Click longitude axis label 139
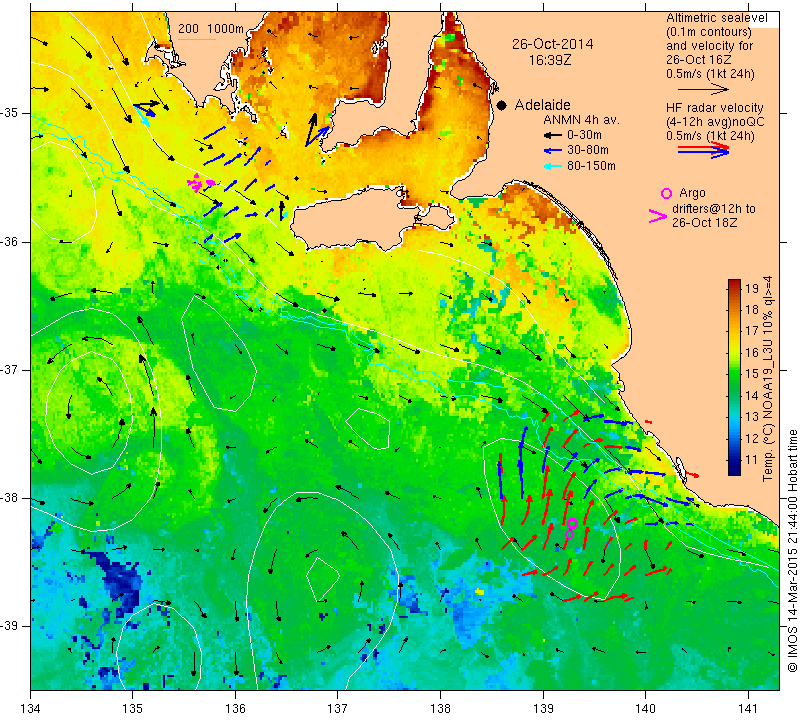800x720 pixels. pyautogui.click(x=543, y=708)
